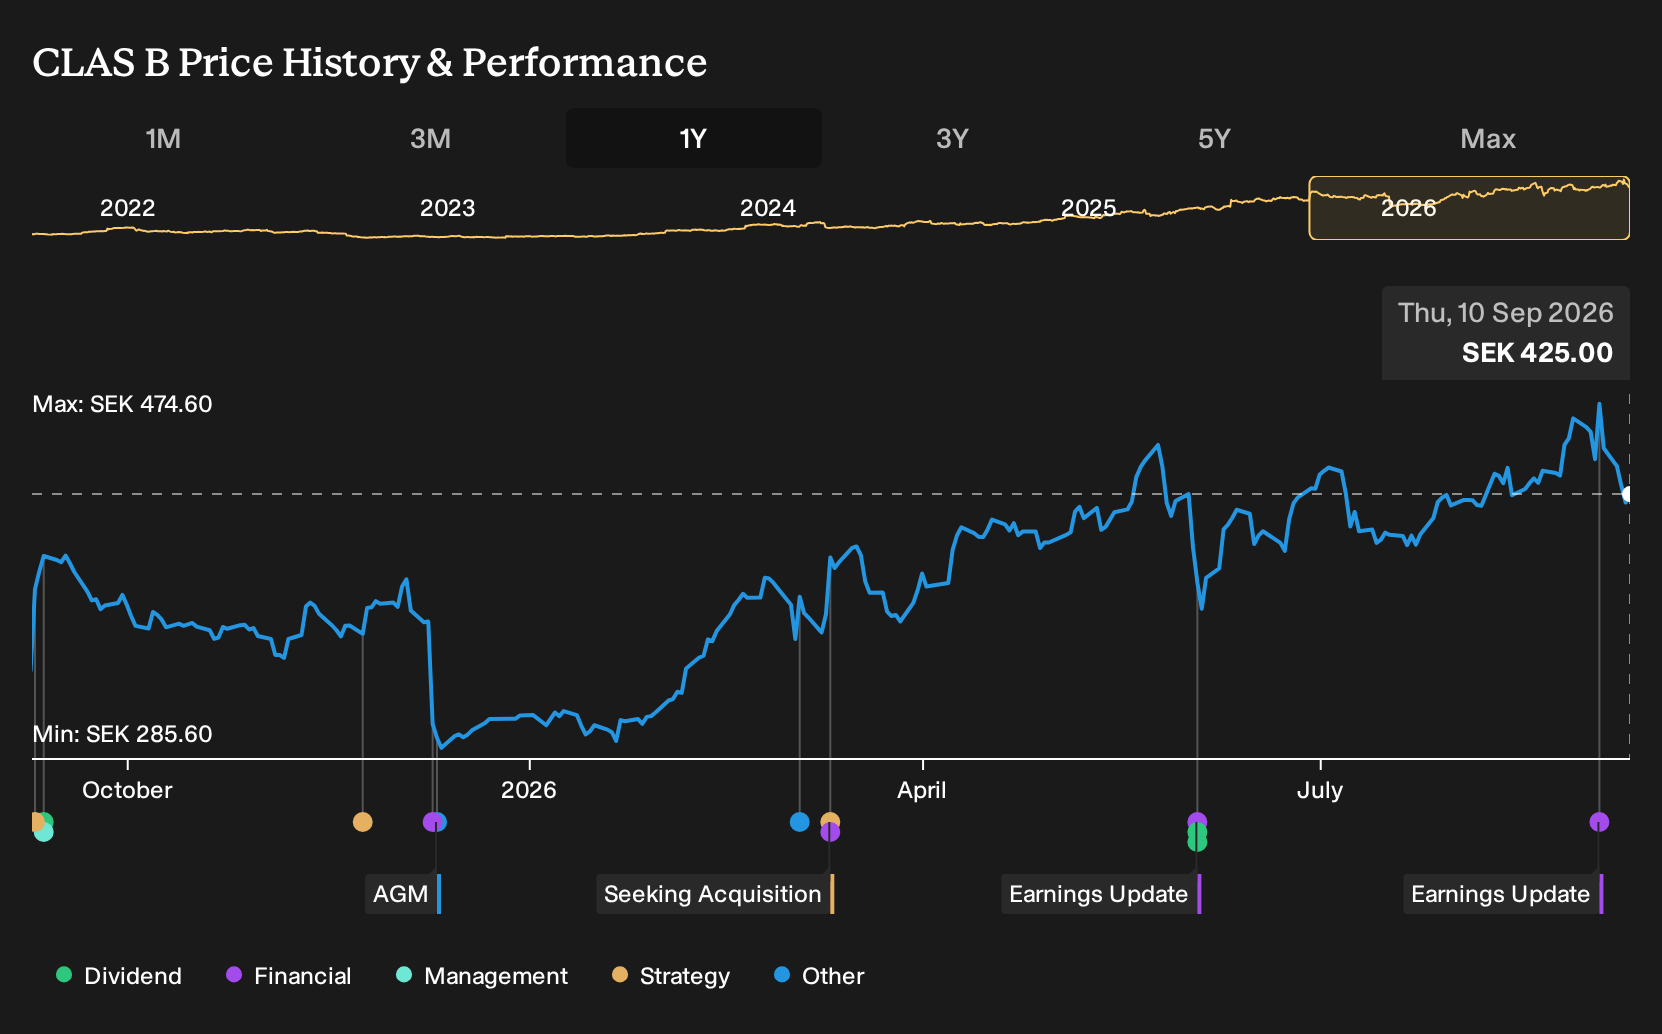This screenshot has width=1662, height=1034.
Task: Toggle the Management legend filter
Action: pos(482,975)
